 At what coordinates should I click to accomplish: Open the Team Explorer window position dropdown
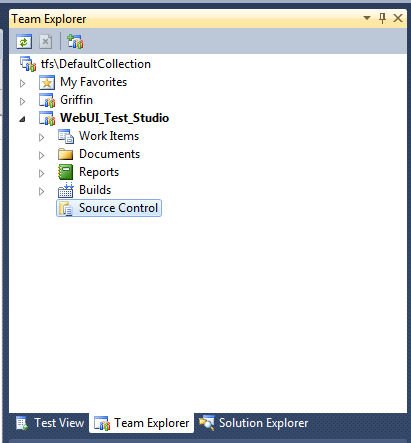click(x=367, y=18)
